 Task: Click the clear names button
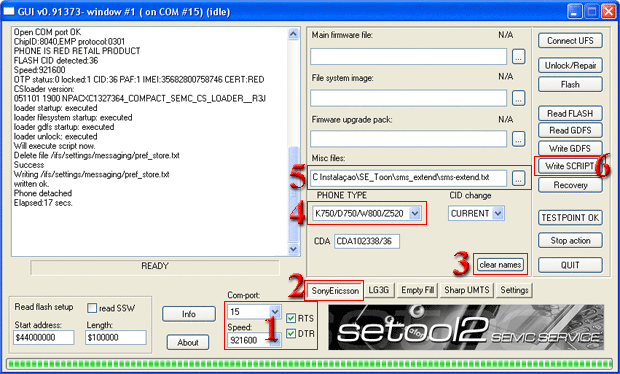[500, 264]
